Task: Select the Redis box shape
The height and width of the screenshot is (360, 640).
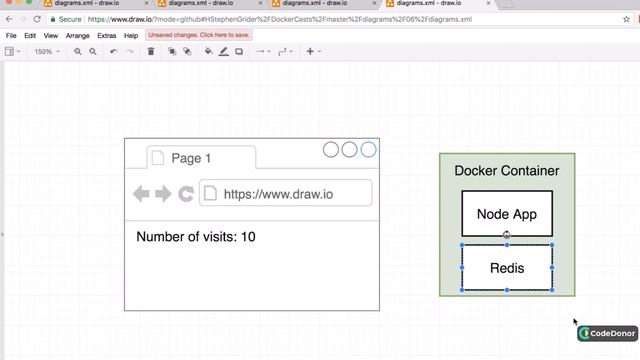Action: [x=507, y=268]
